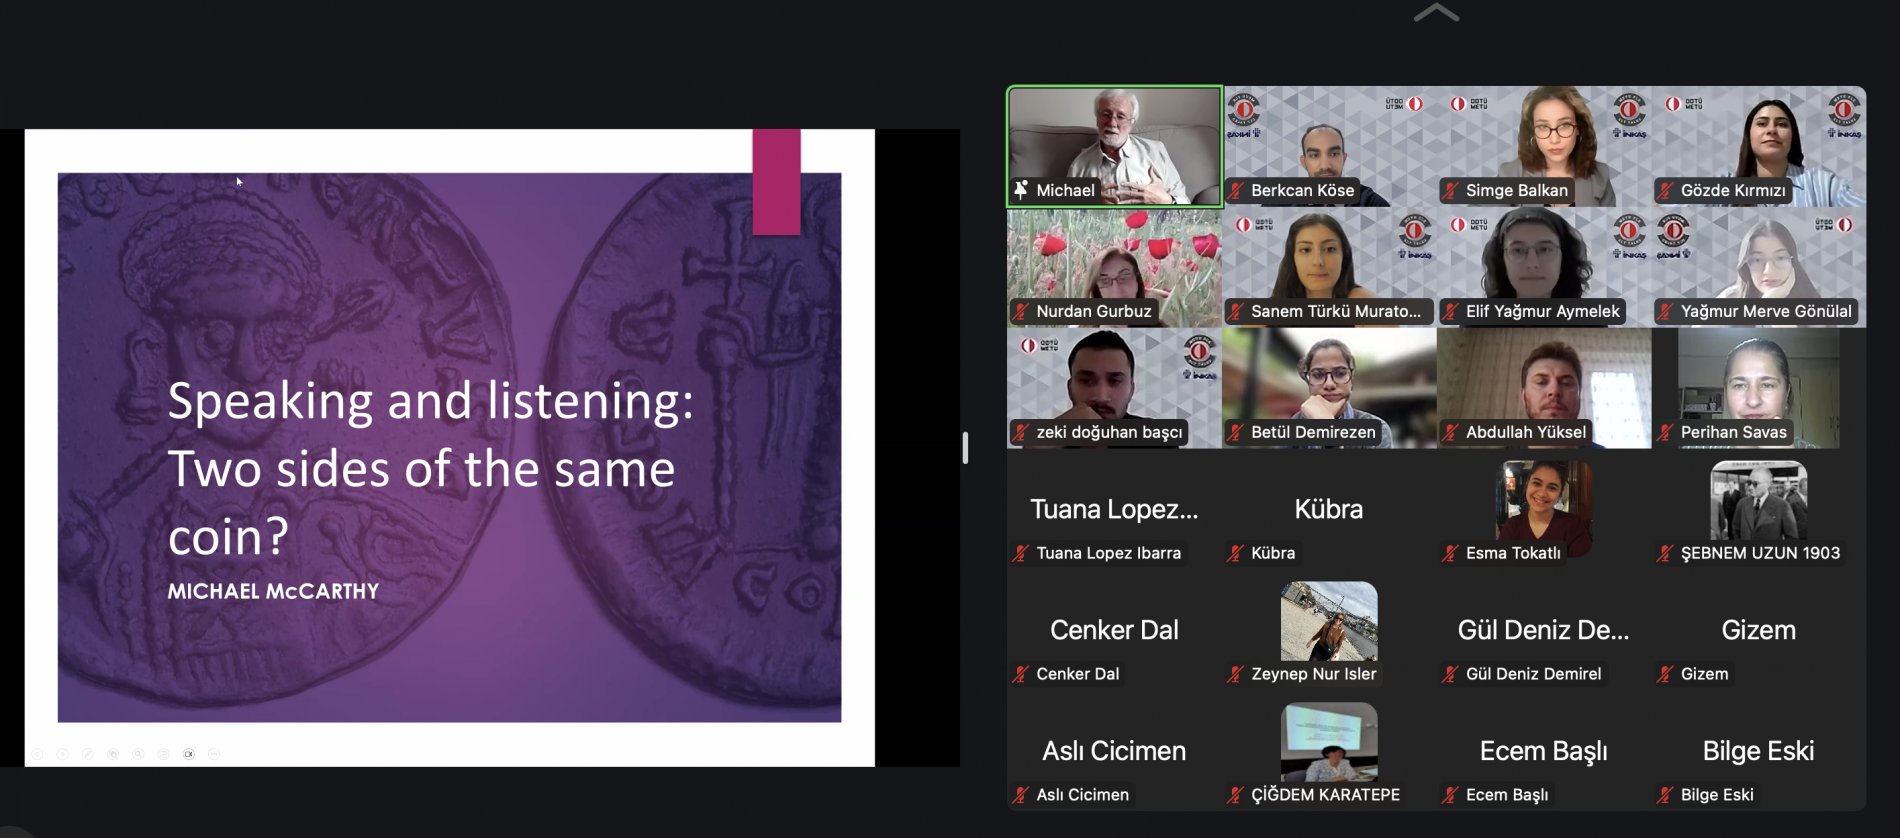Image resolution: width=1900 pixels, height=838 pixels.
Task: Select Zeynep Nur Isler profile picture
Action: [1329, 621]
